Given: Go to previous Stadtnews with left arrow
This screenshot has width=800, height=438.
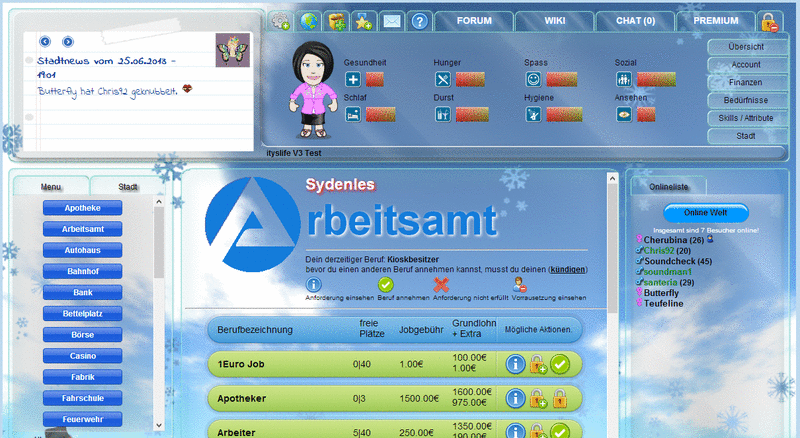Looking at the screenshot, I should [45, 42].
